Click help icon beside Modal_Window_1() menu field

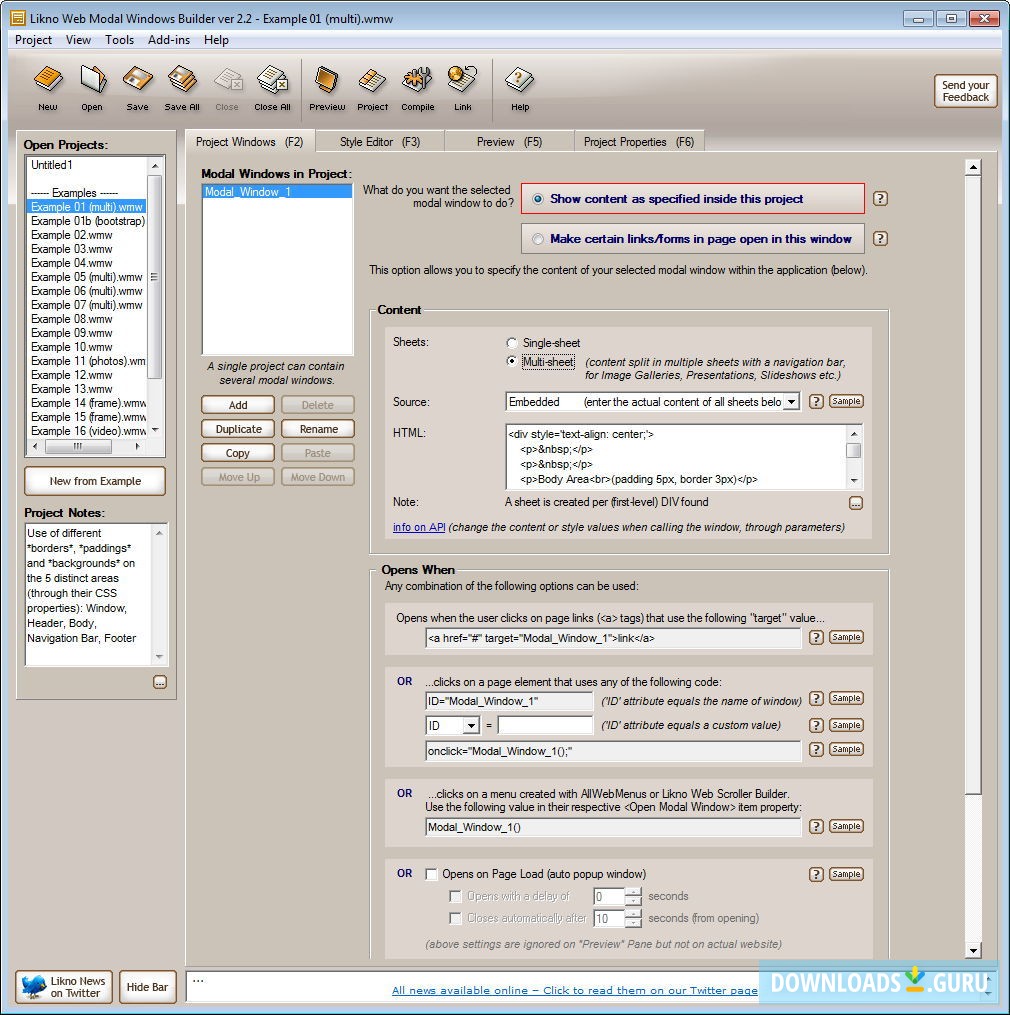pos(816,826)
